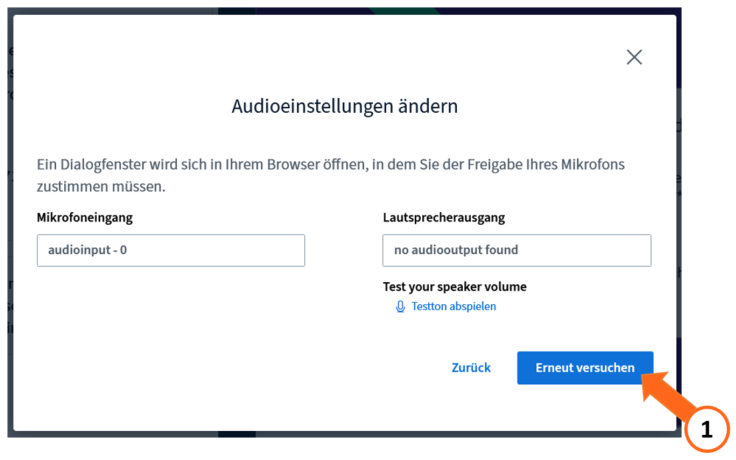Open the Lautsprecherausgang dropdown

517,250
